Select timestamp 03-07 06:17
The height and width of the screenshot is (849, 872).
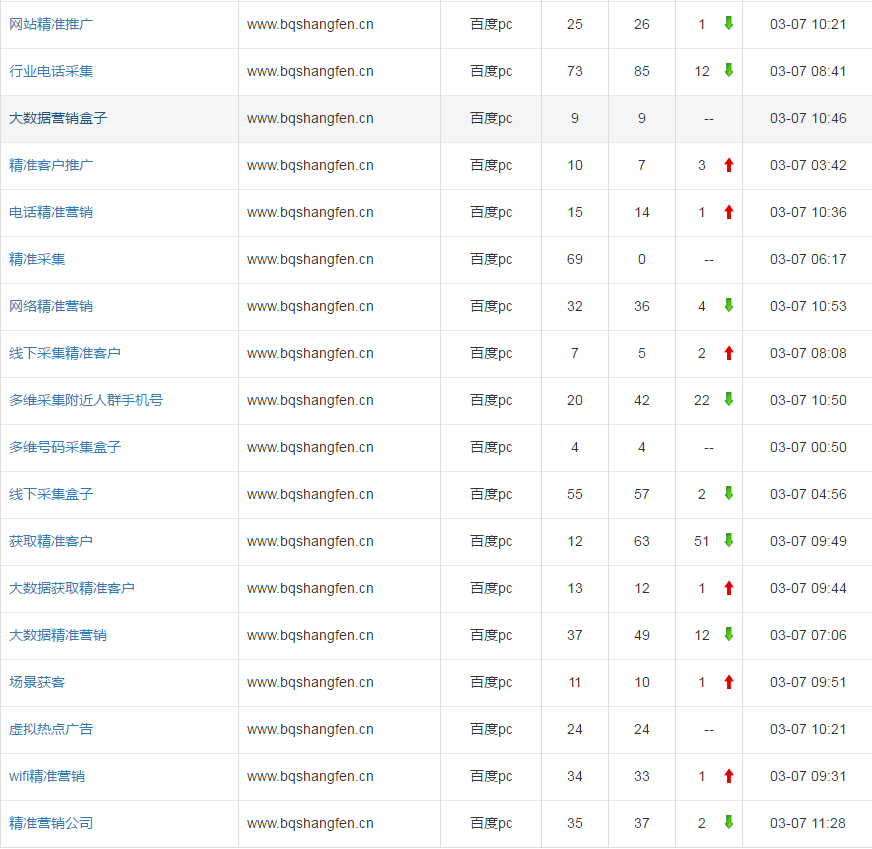(808, 259)
